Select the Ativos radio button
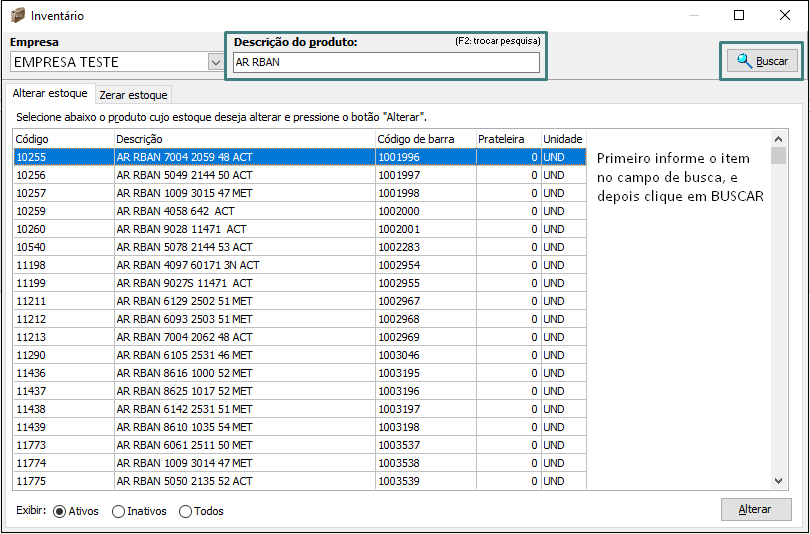This screenshot has height=534, width=810. (59, 511)
